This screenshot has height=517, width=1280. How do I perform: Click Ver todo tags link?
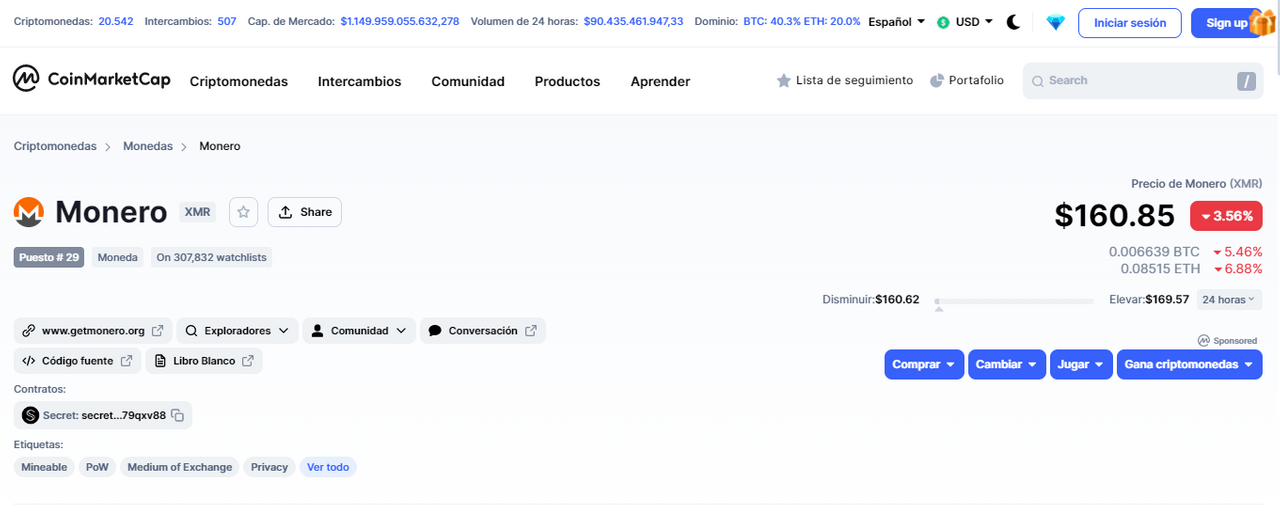328,467
